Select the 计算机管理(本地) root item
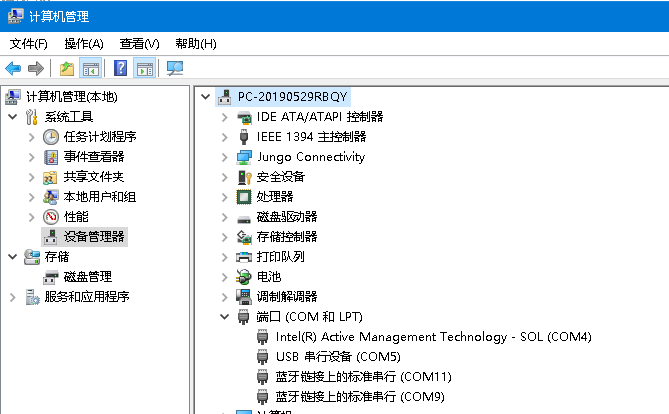 72,97
